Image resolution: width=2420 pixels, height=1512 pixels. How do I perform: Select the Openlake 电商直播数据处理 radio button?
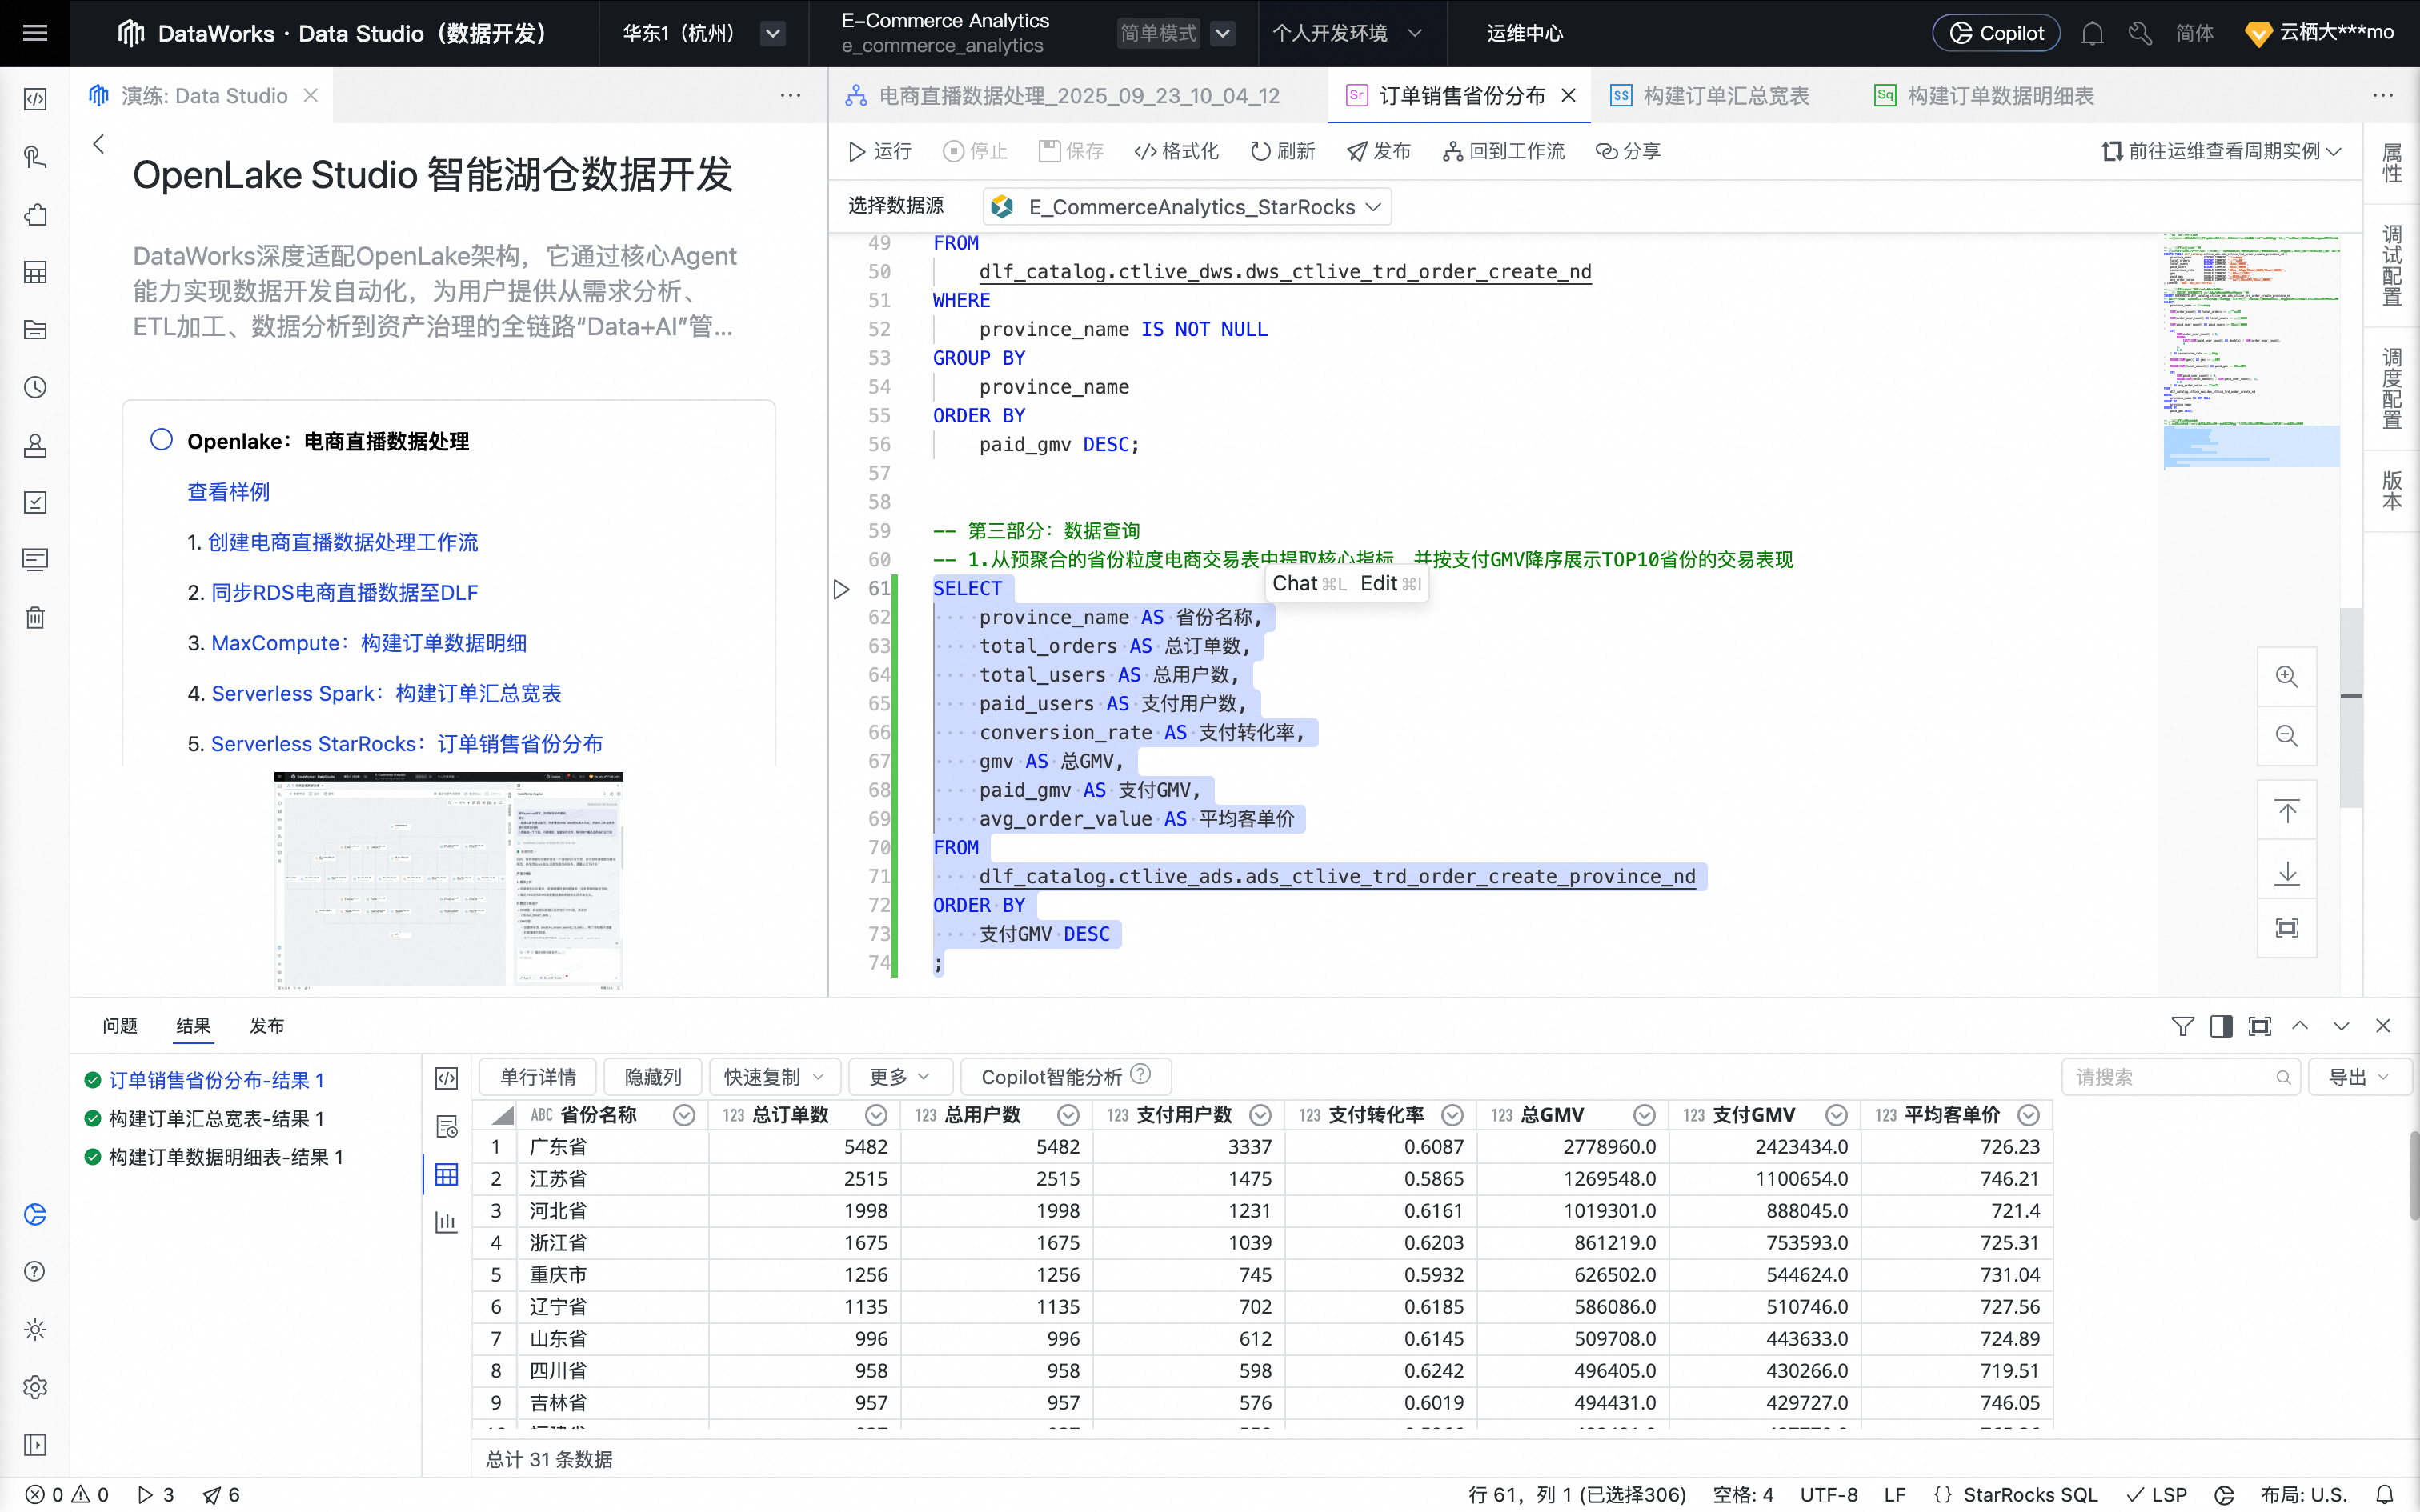tap(161, 440)
